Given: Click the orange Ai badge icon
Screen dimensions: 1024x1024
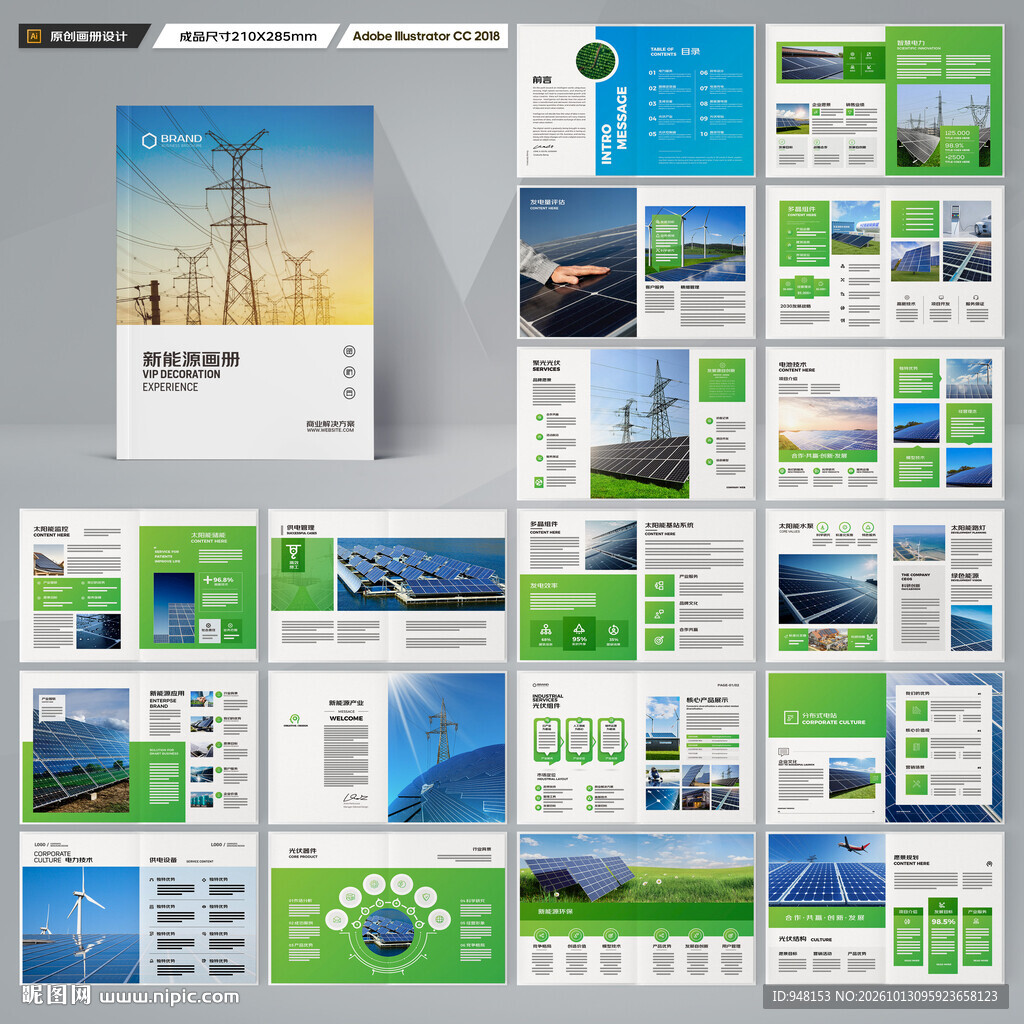Looking at the screenshot, I should [x=33, y=37].
